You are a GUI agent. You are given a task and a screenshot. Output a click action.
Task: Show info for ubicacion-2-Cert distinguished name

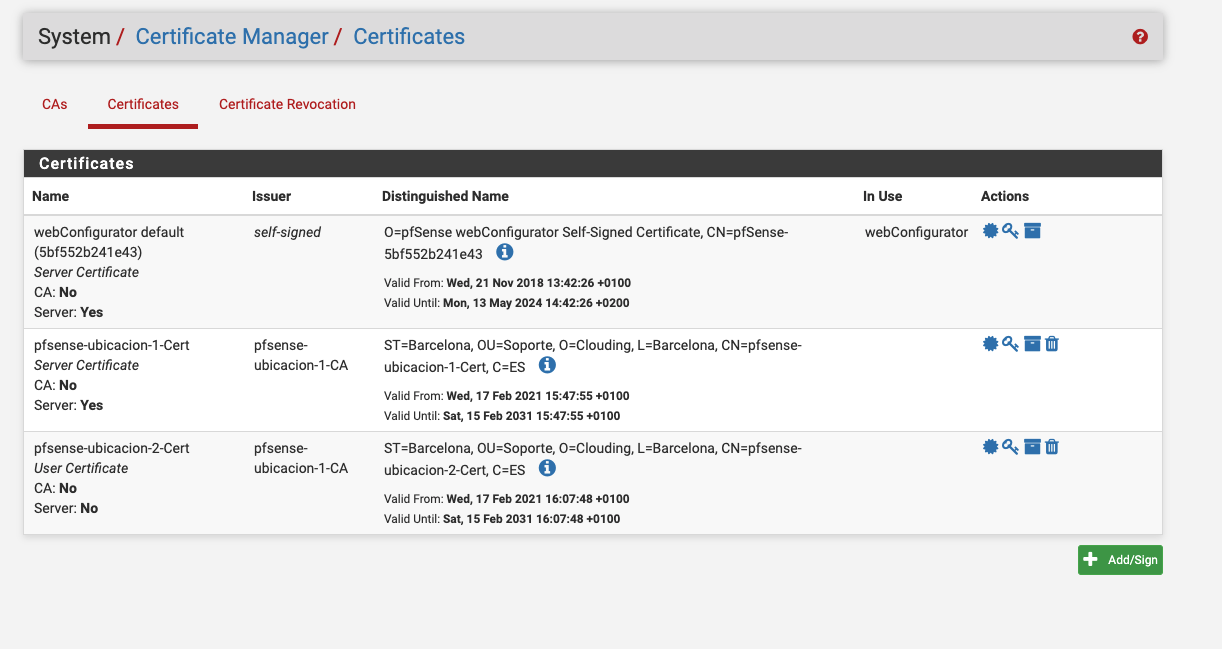point(547,468)
